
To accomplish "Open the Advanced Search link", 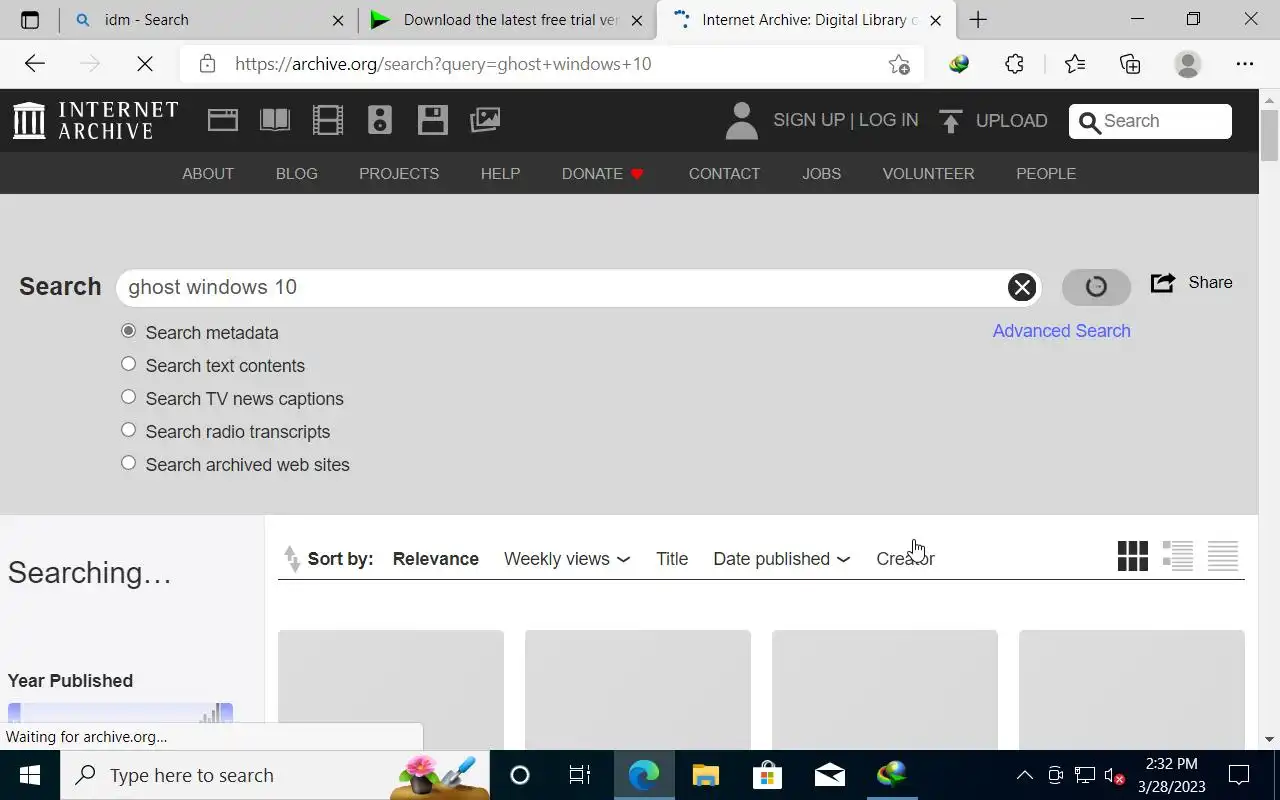I will pyautogui.click(x=1061, y=331).
